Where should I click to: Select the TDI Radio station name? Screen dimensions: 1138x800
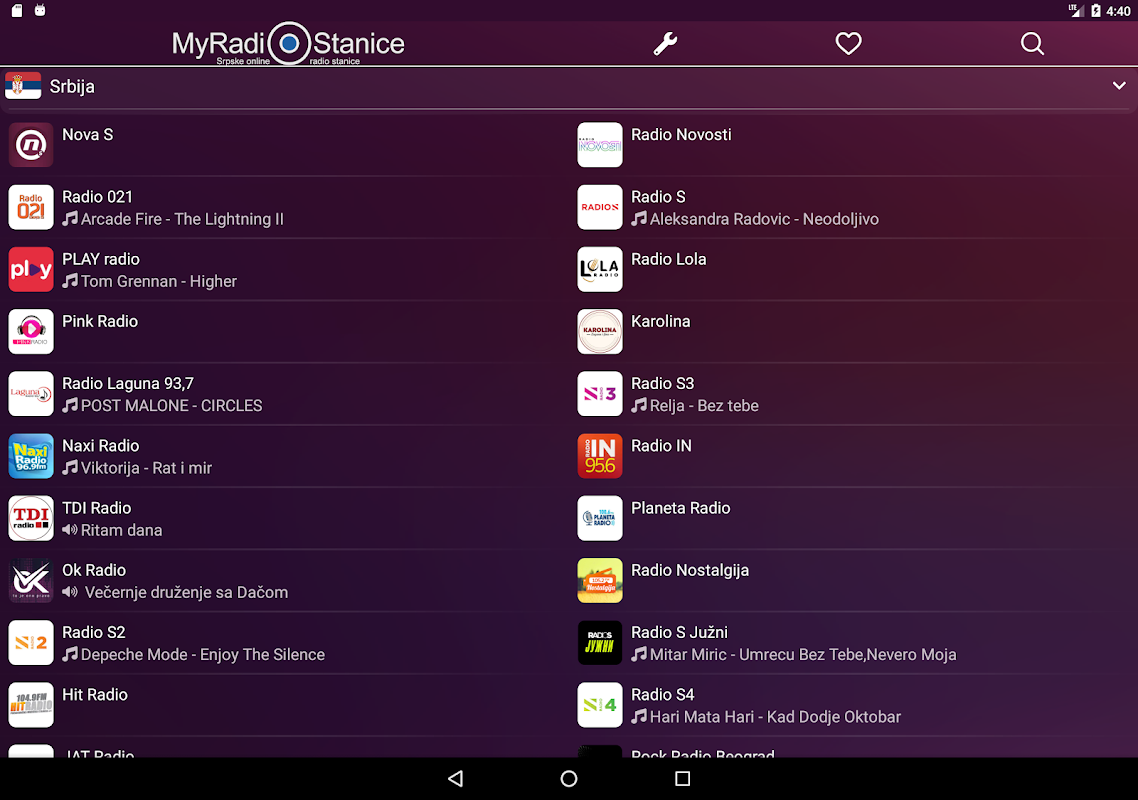97,508
